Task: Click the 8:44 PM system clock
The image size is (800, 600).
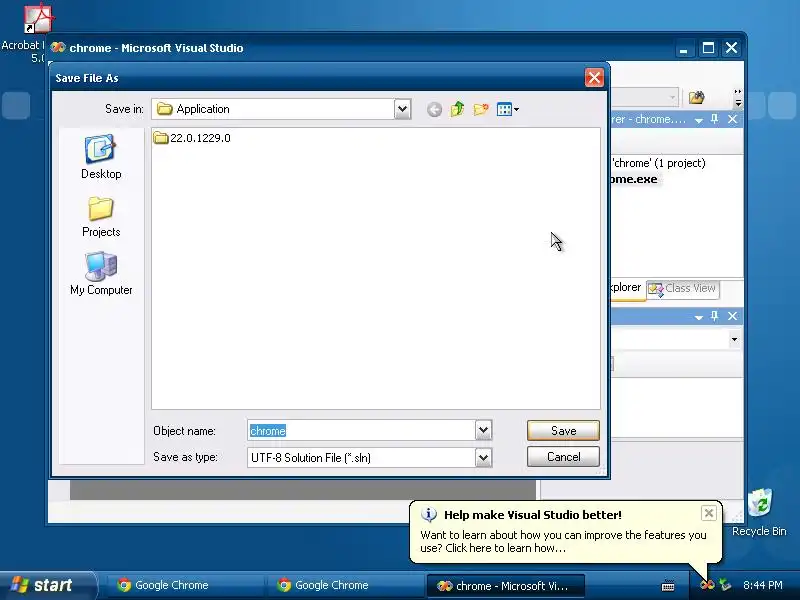Action: [762, 585]
